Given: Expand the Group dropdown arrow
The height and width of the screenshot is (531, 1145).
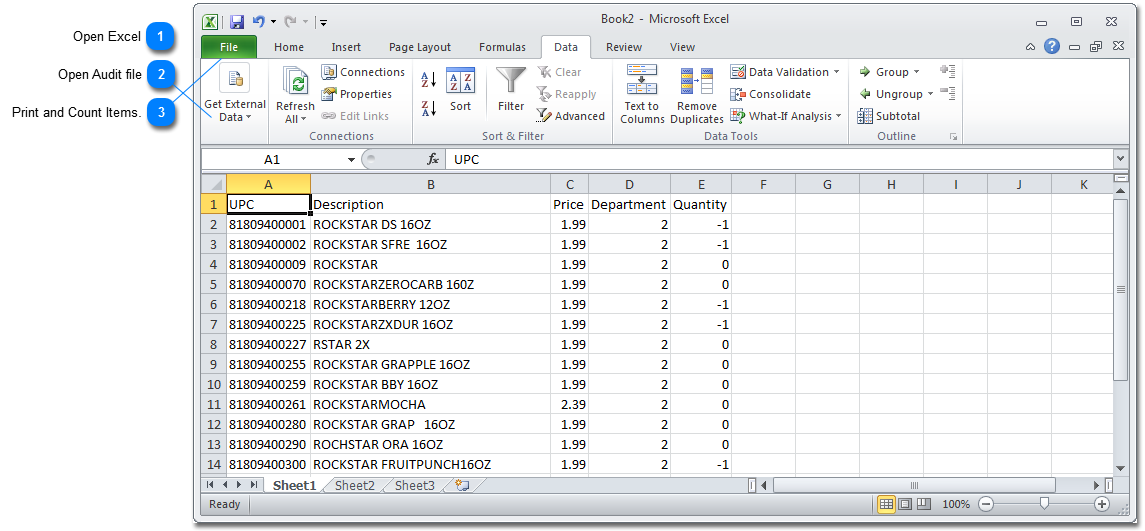Looking at the screenshot, I should [x=916, y=72].
